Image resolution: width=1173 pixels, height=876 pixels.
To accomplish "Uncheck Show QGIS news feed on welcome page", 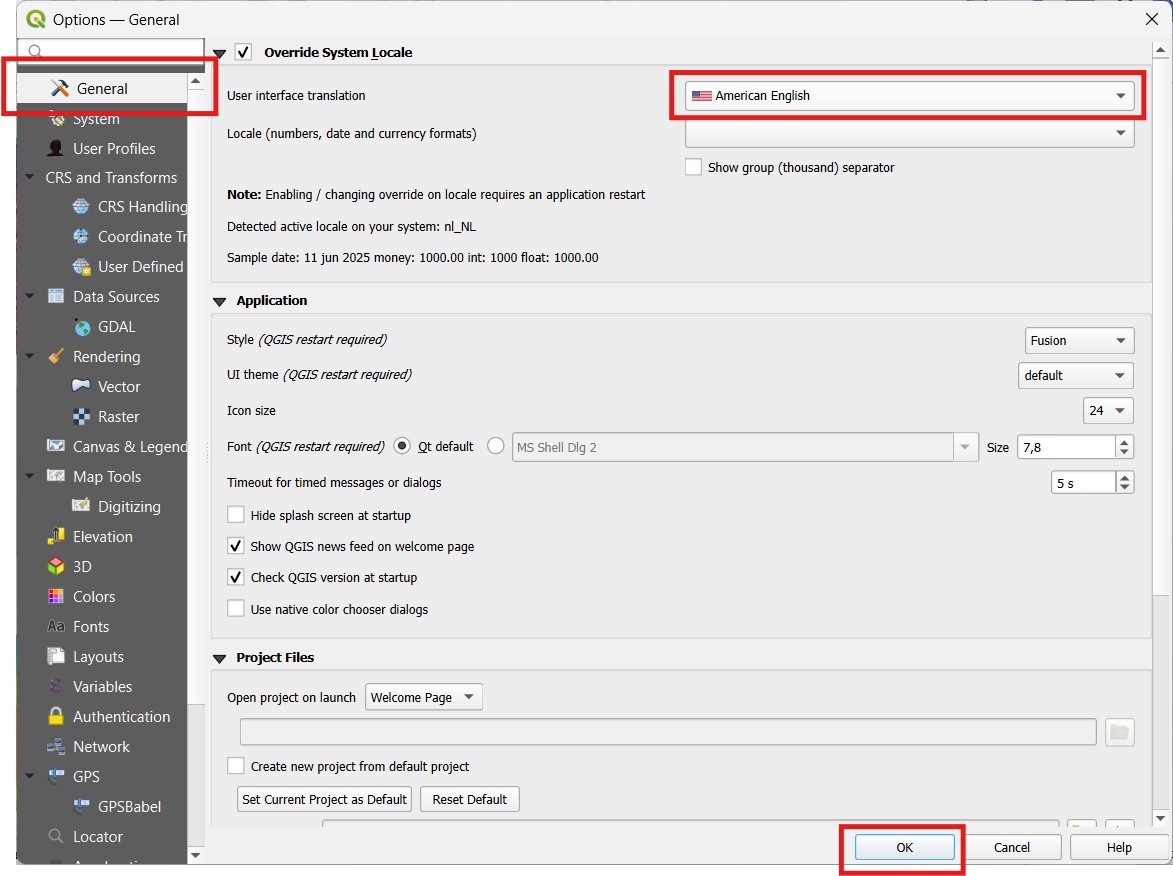I will pos(236,546).
